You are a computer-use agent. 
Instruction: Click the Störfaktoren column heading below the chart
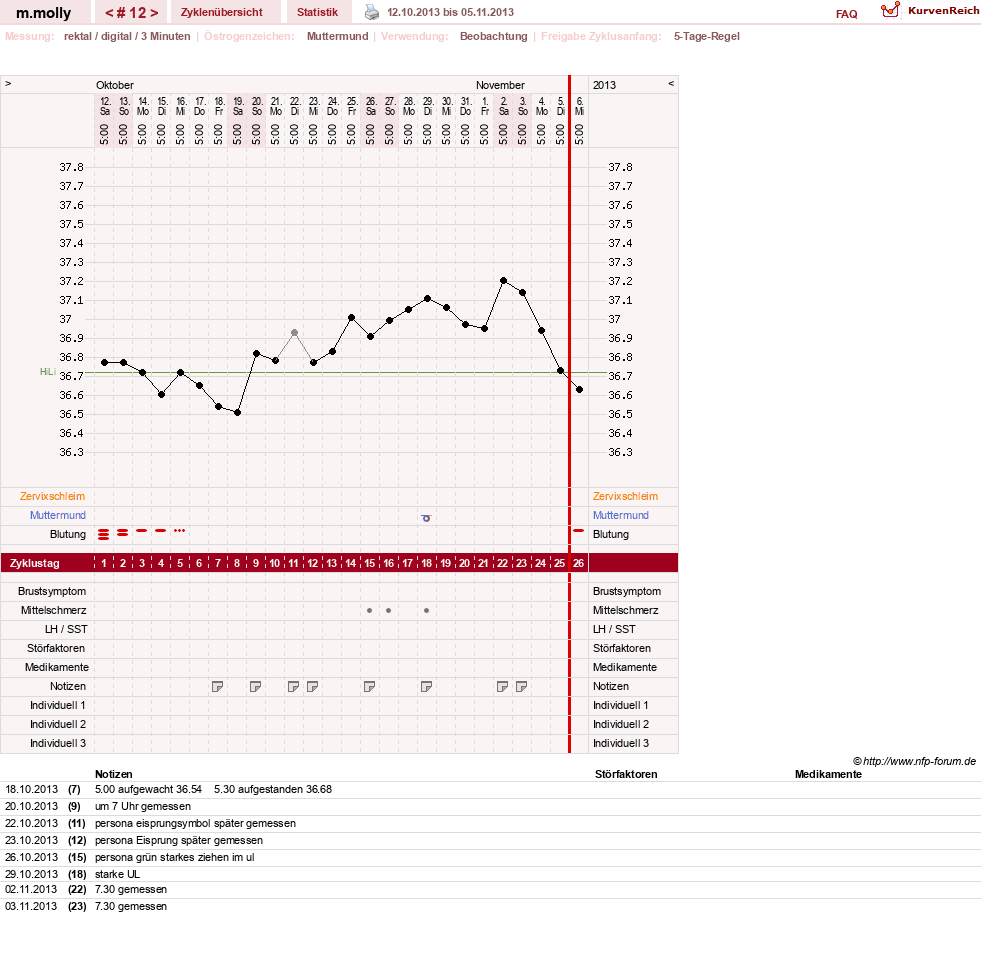click(626, 774)
